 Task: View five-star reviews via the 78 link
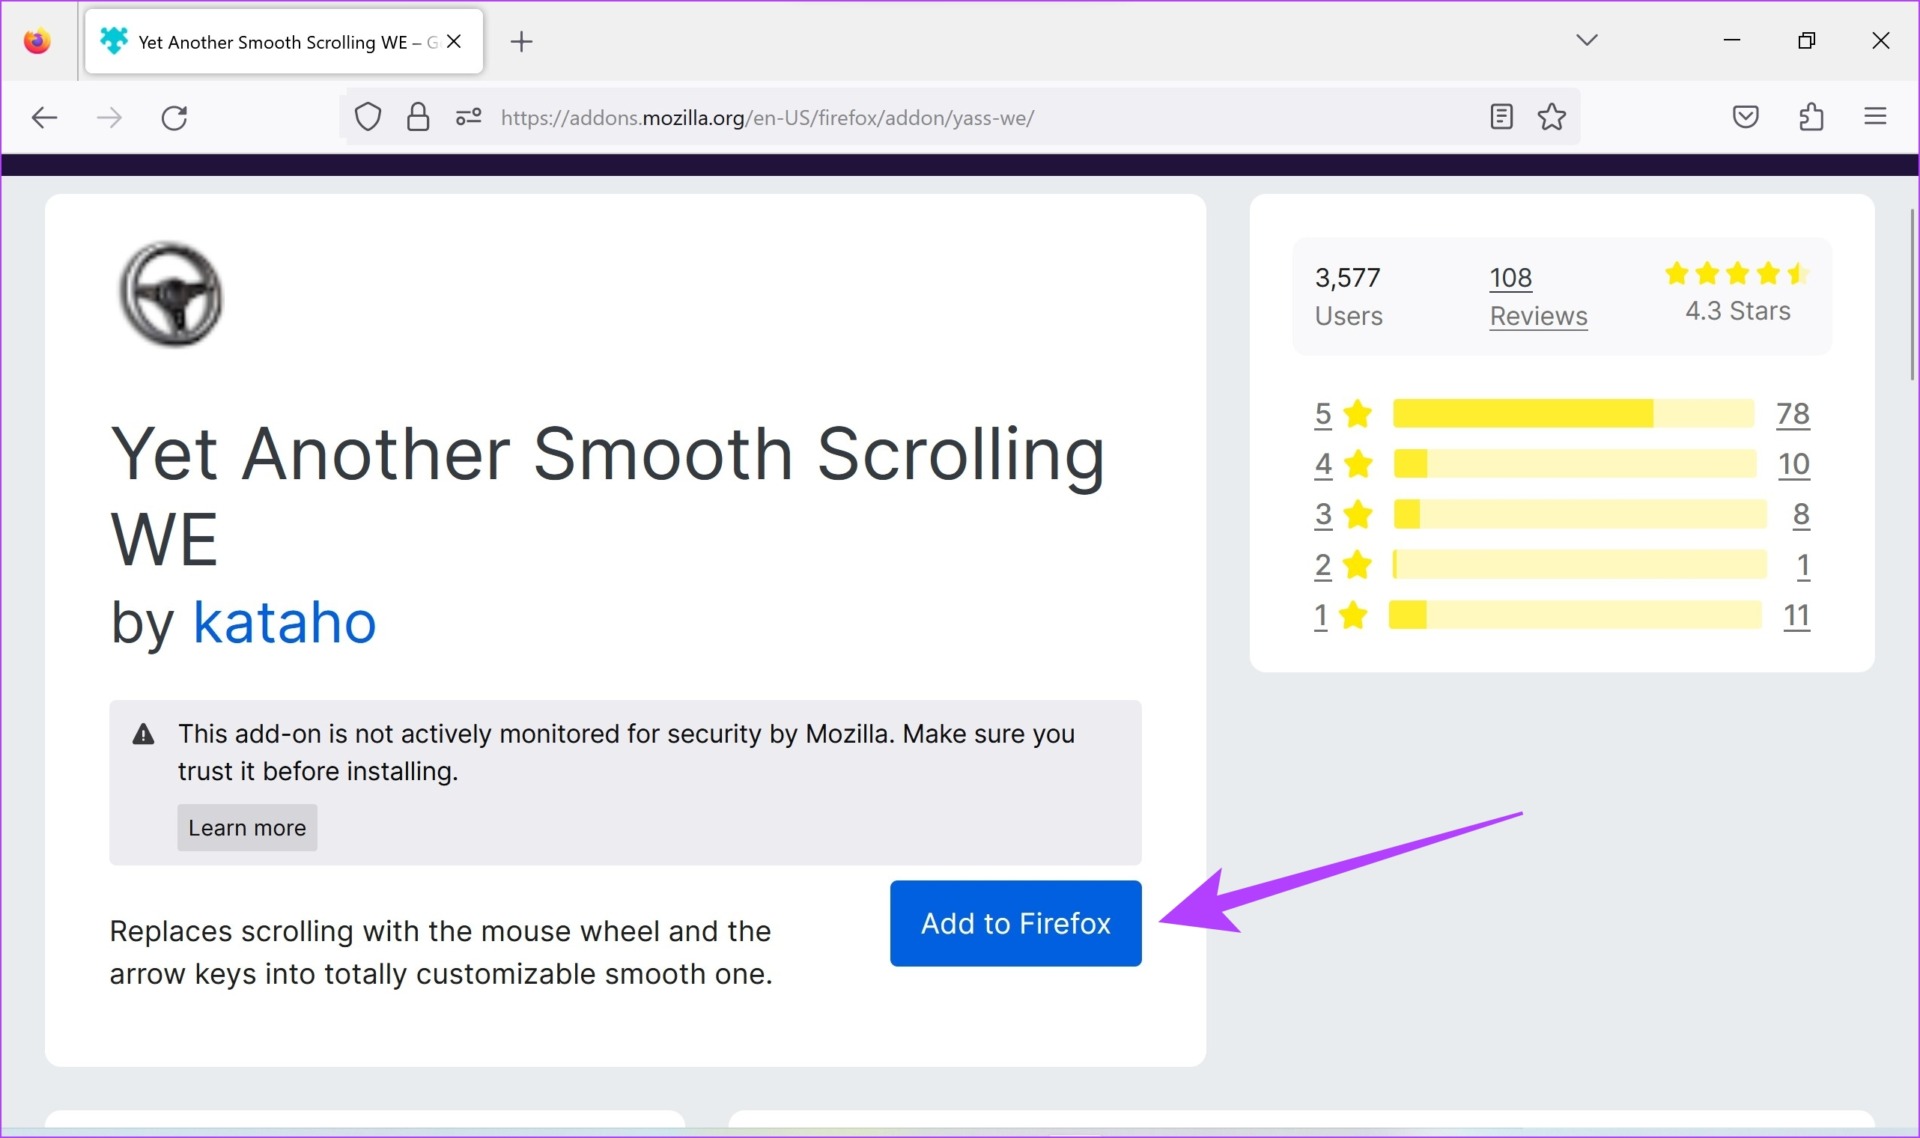tap(1792, 413)
